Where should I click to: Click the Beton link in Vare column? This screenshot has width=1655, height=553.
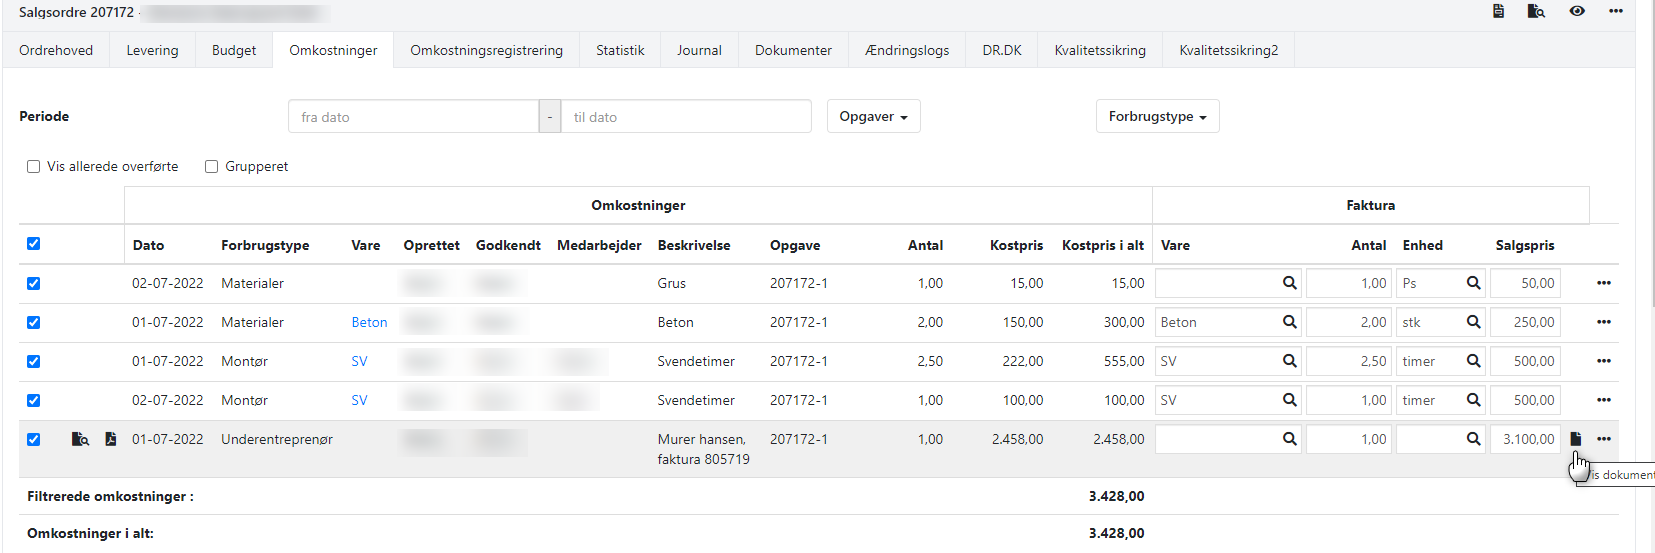point(369,322)
